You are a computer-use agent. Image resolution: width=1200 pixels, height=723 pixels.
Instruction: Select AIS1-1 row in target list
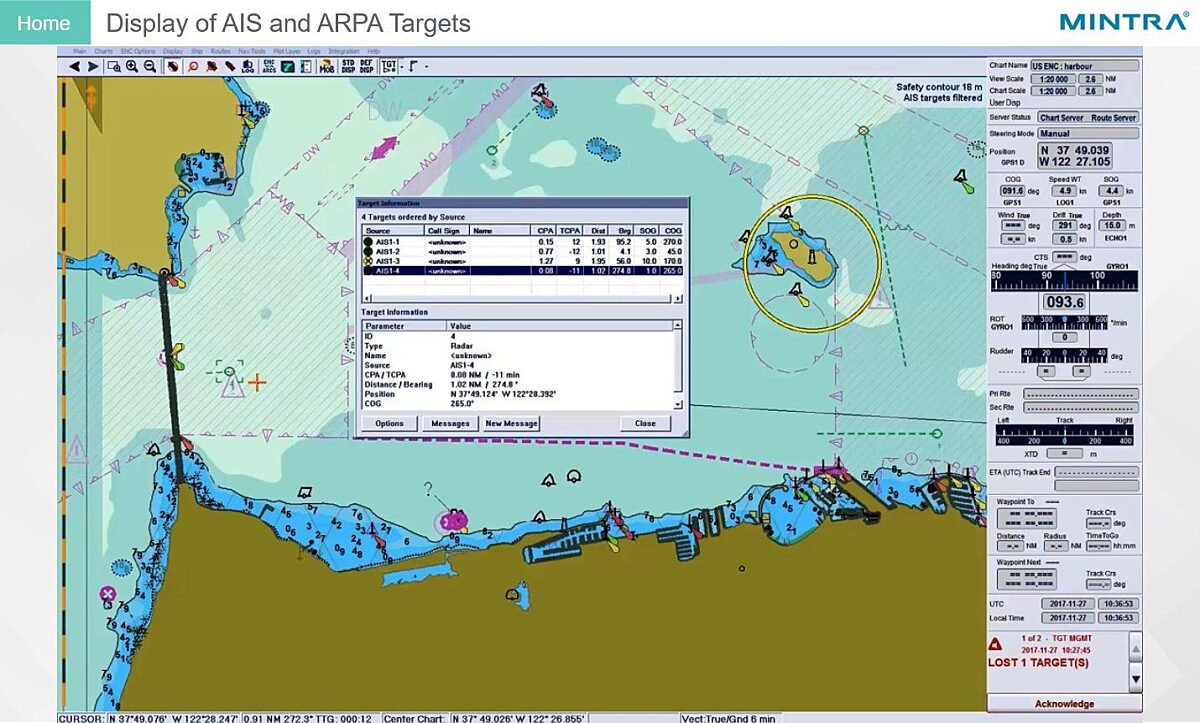522,241
